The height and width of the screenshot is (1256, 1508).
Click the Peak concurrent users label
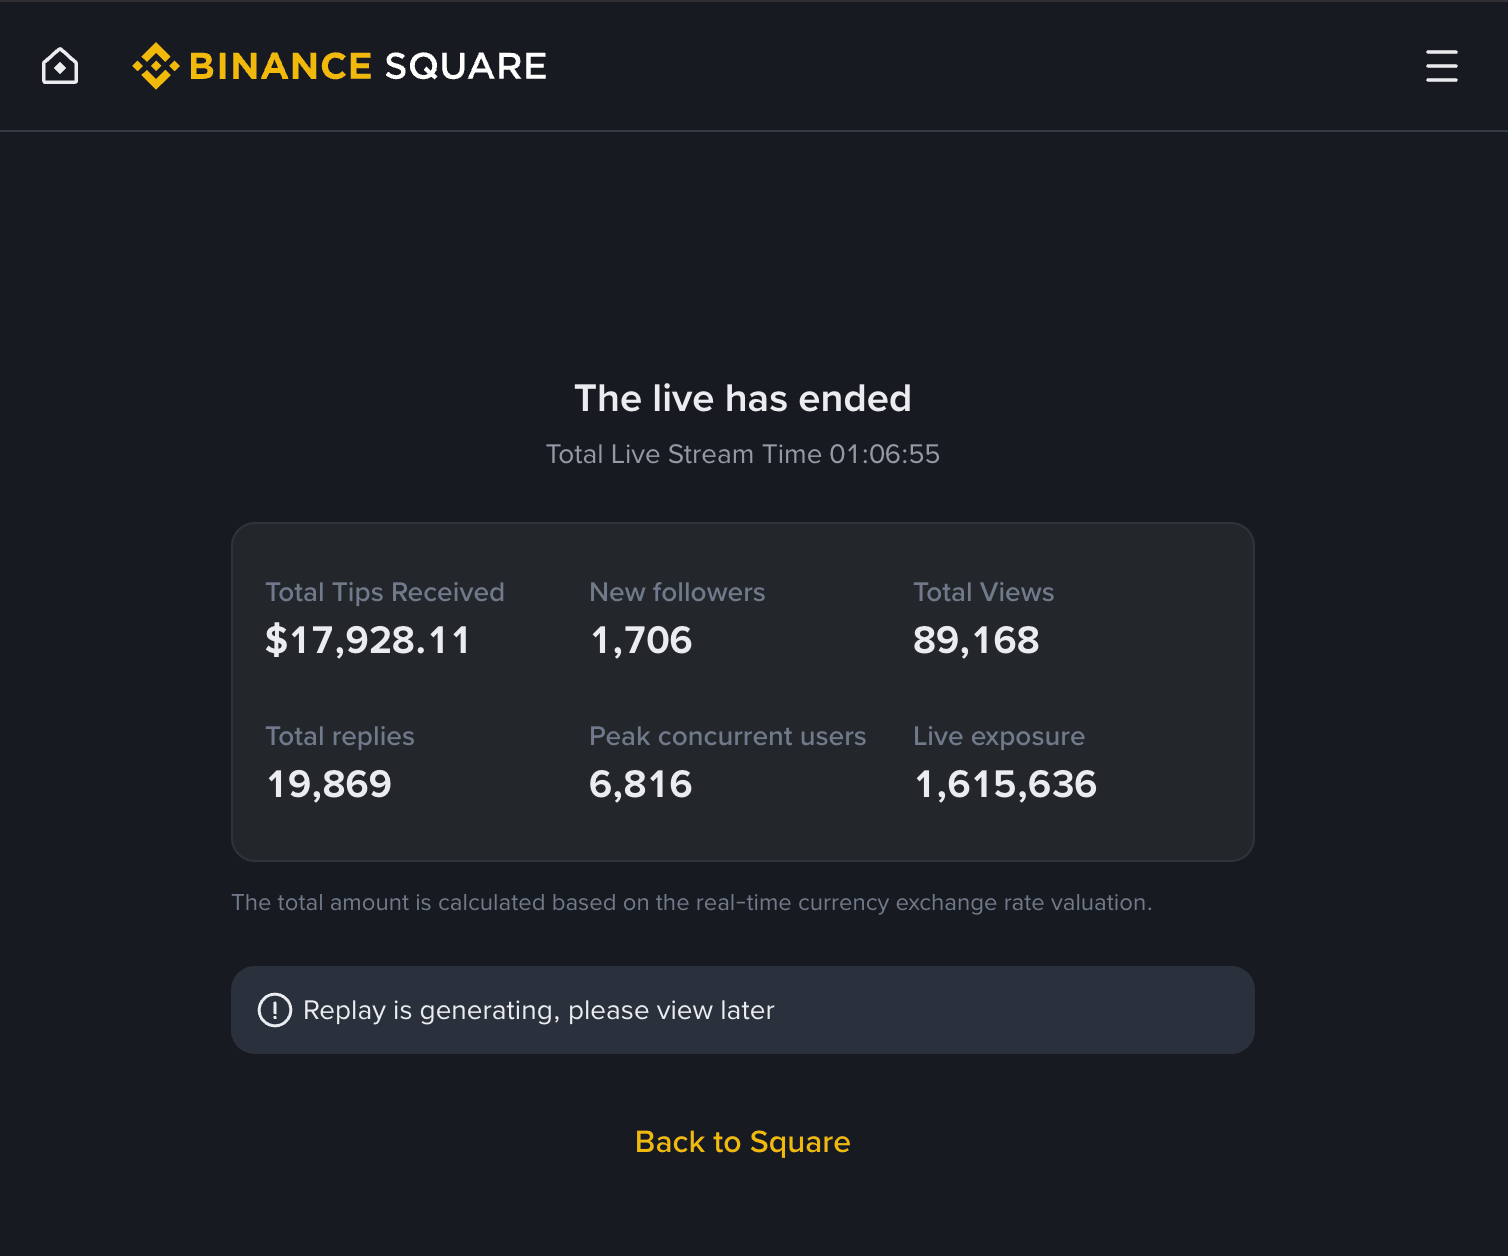pyautogui.click(x=728, y=736)
